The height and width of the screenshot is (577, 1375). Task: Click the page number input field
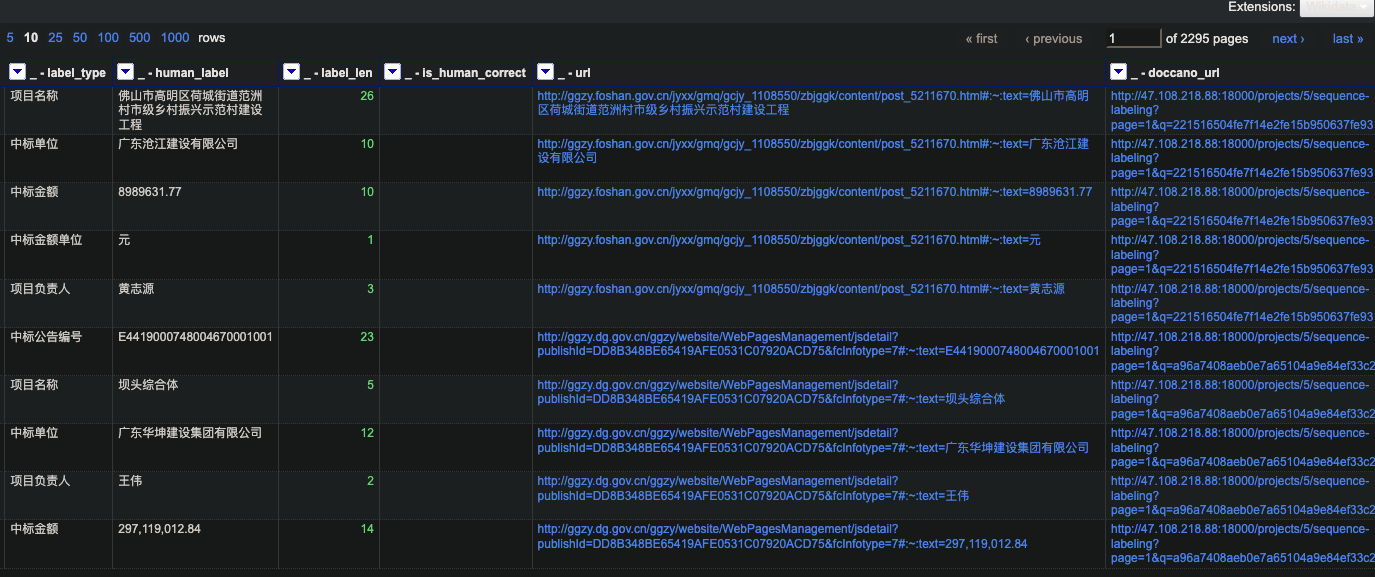[1133, 38]
